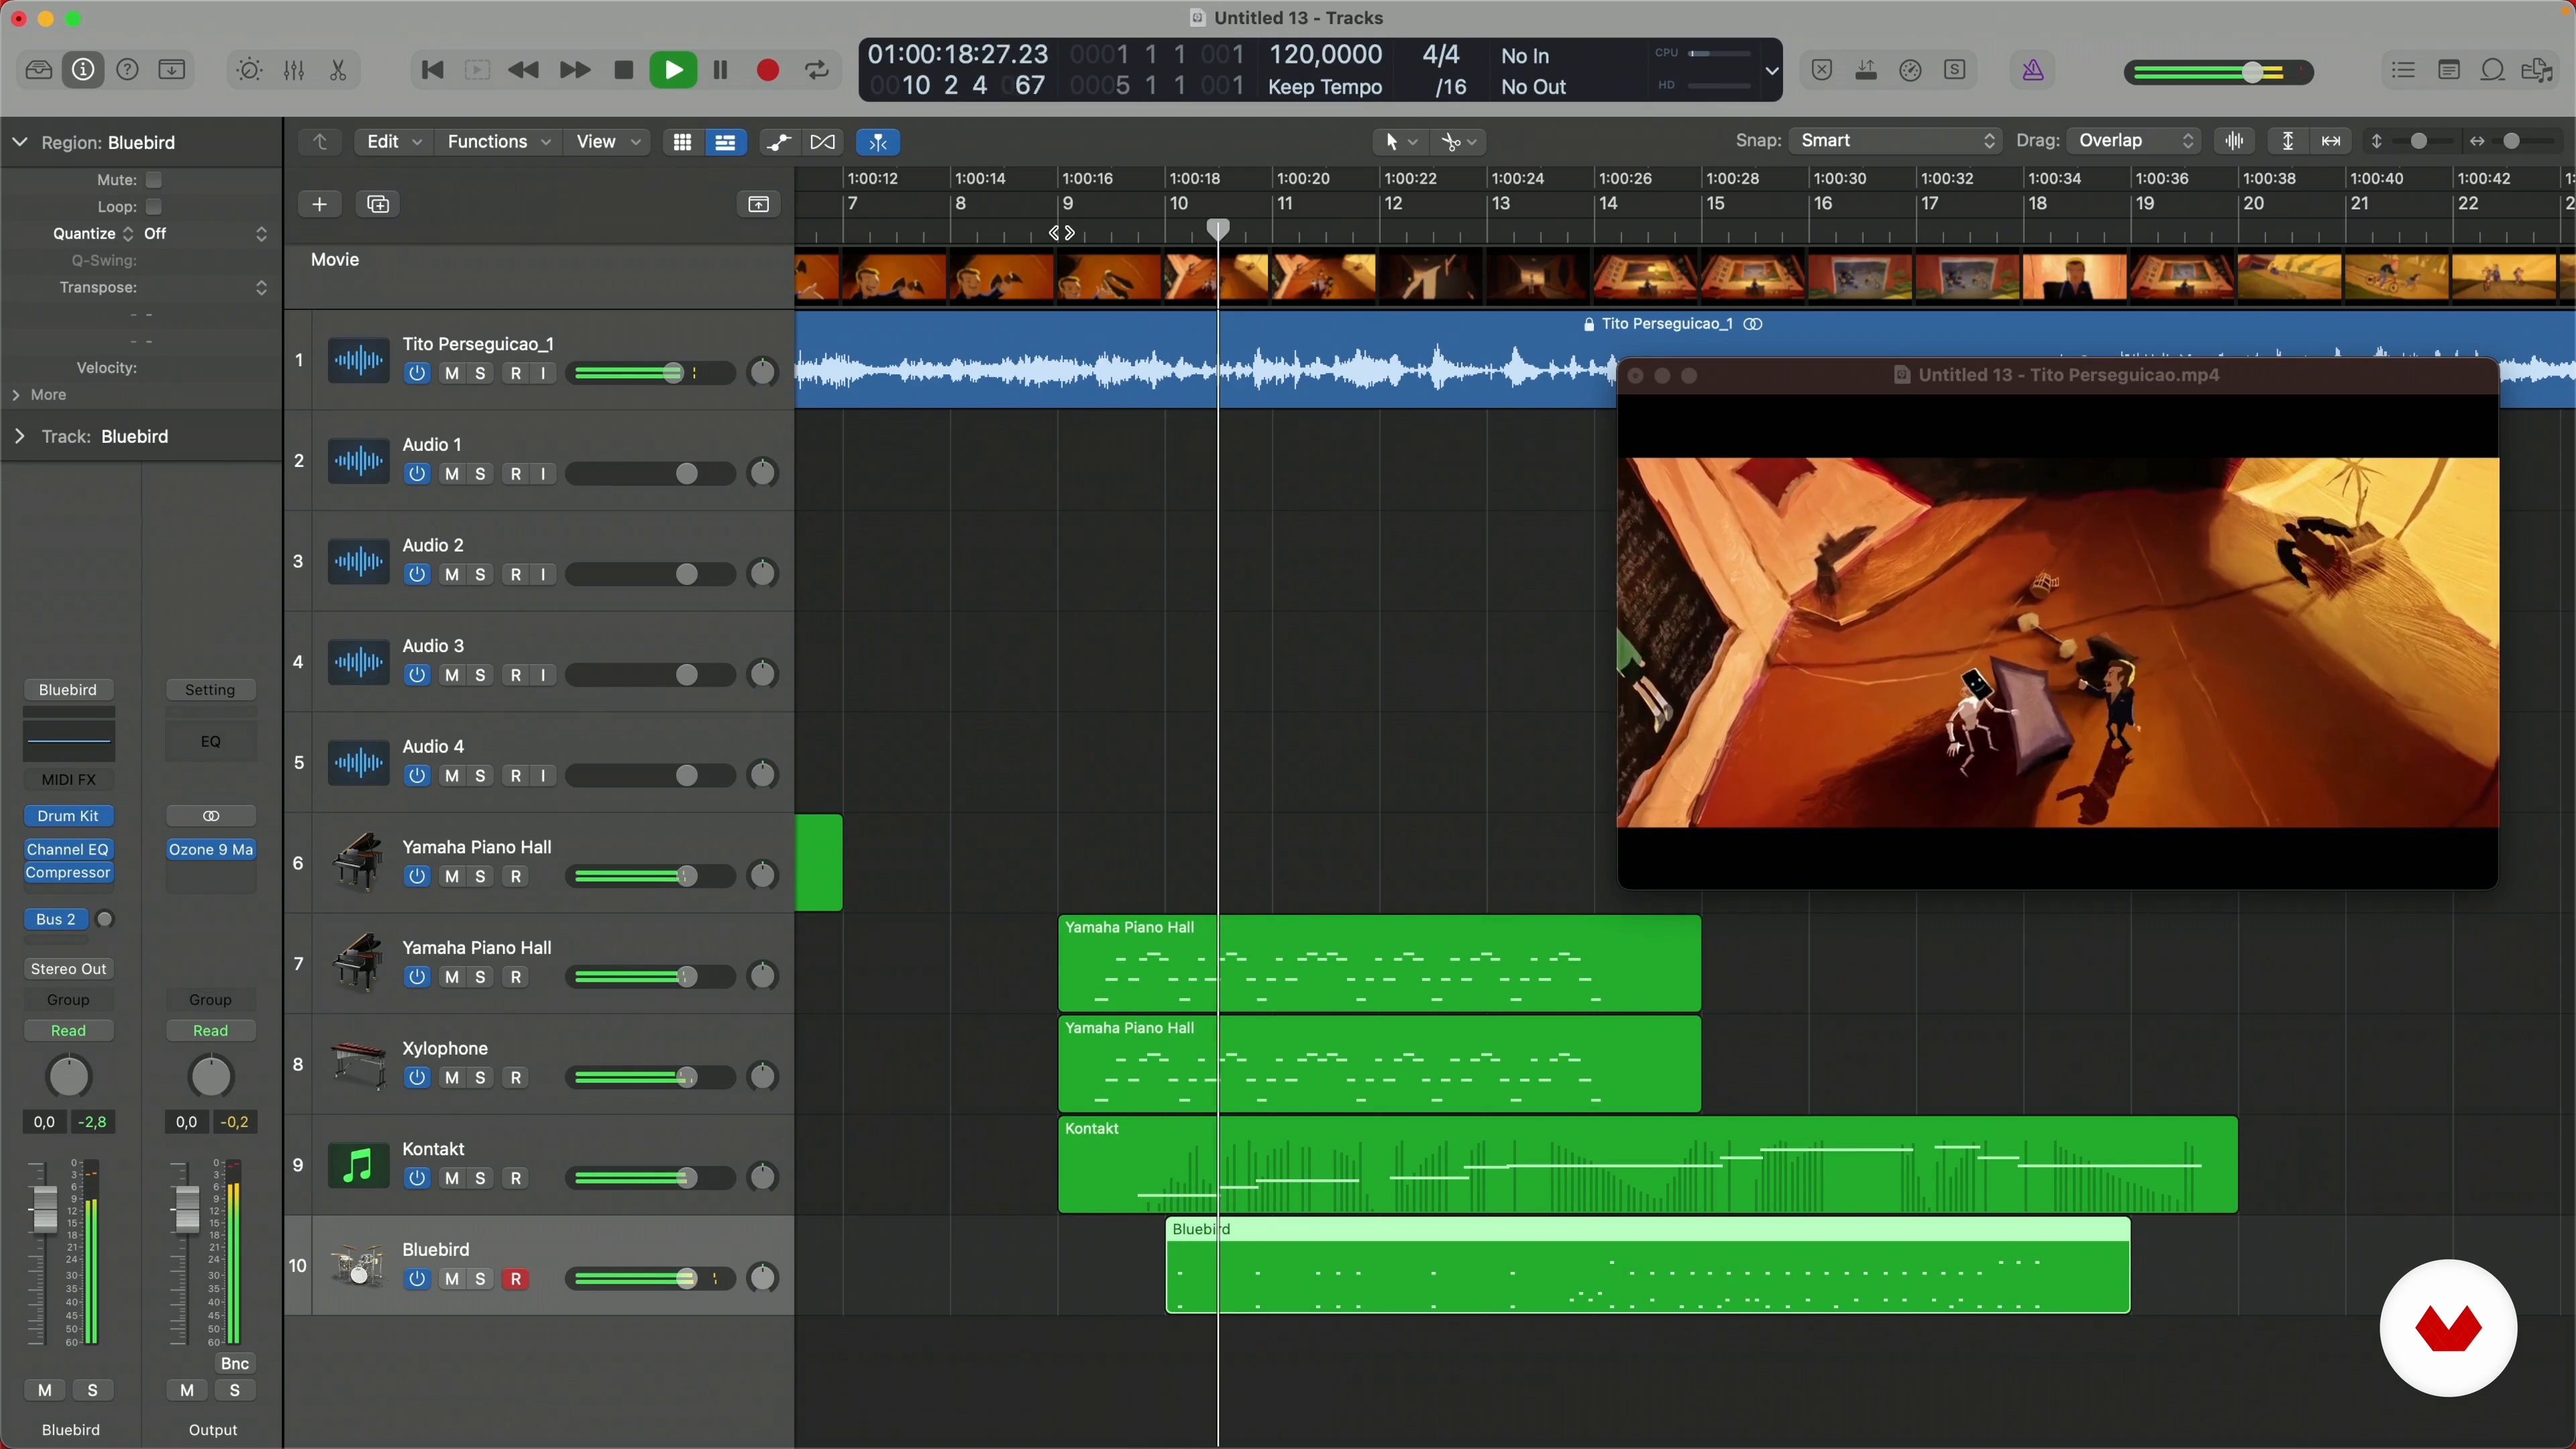Toggle the Inspector info button
The height and width of the screenshot is (1449, 2576).
[x=83, y=70]
